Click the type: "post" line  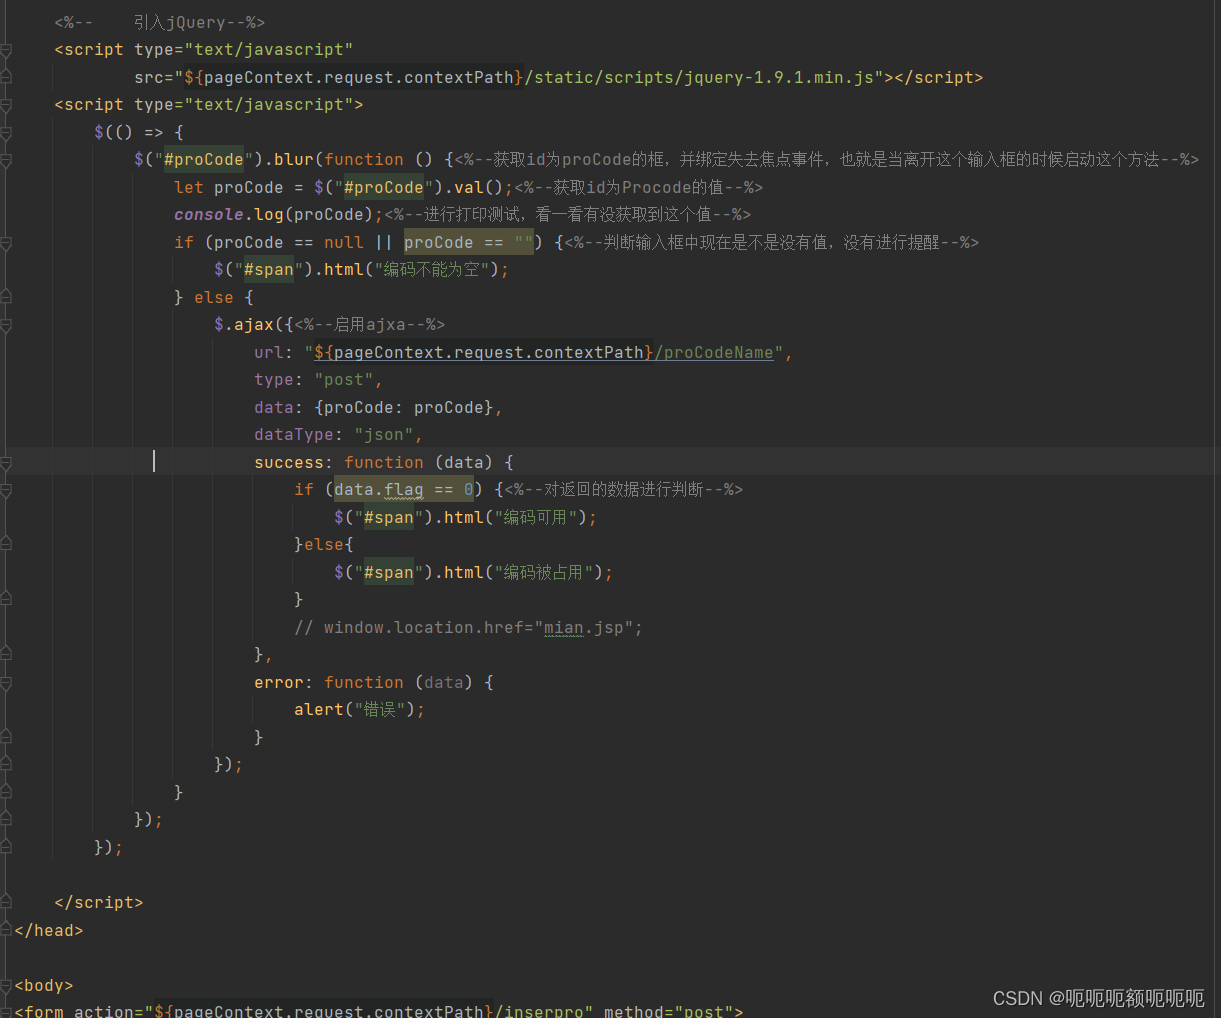pos(318,380)
